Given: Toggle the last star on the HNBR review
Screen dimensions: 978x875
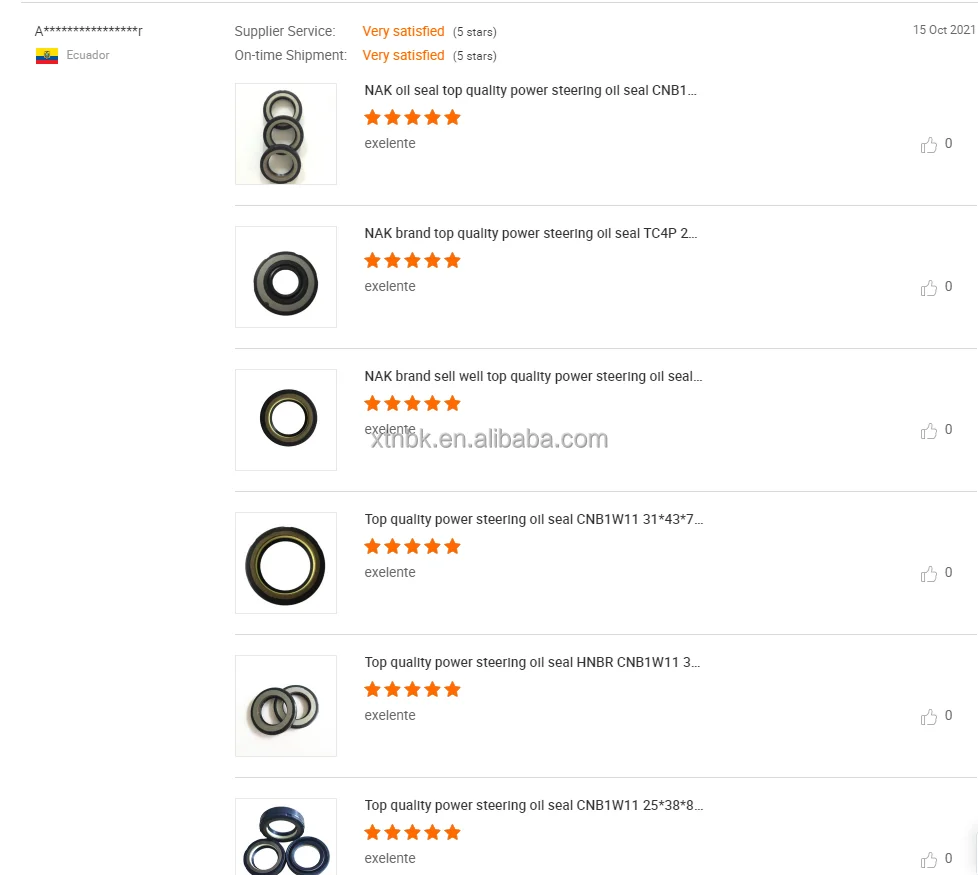Looking at the screenshot, I should click(453, 689).
